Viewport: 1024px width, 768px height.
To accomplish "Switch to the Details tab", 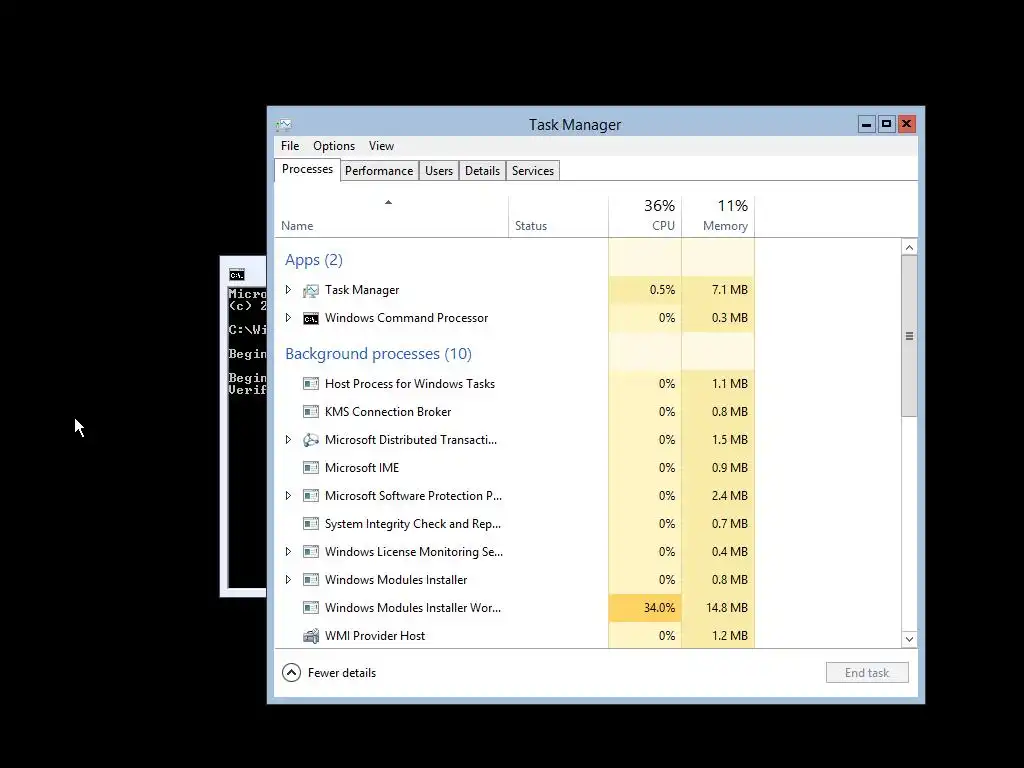I will [482, 170].
